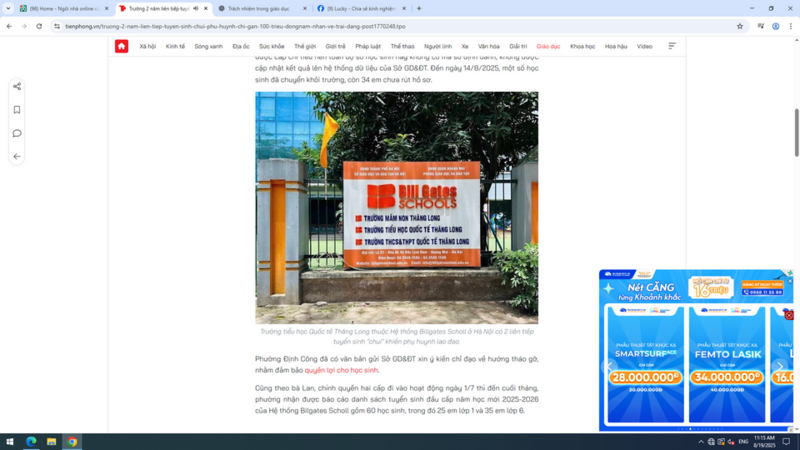Open the Thể thao section
This screenshot has width=800, height=450.
pyautogui.click(x=403, y=46)
